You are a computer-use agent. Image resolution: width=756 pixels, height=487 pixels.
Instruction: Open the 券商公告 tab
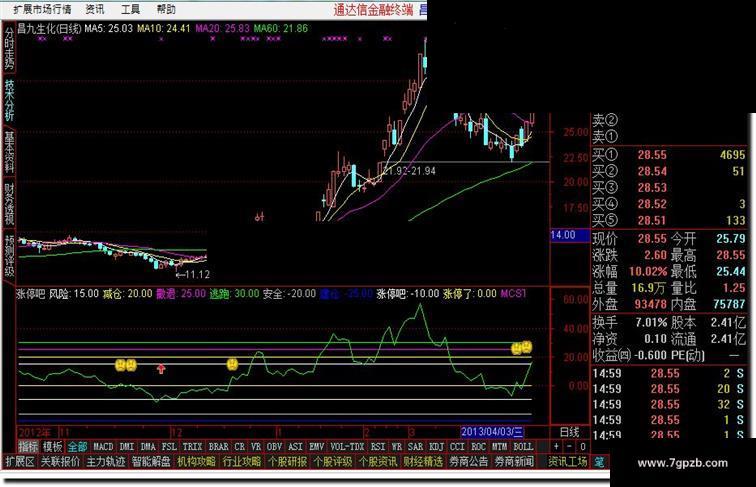coord(468,461)
